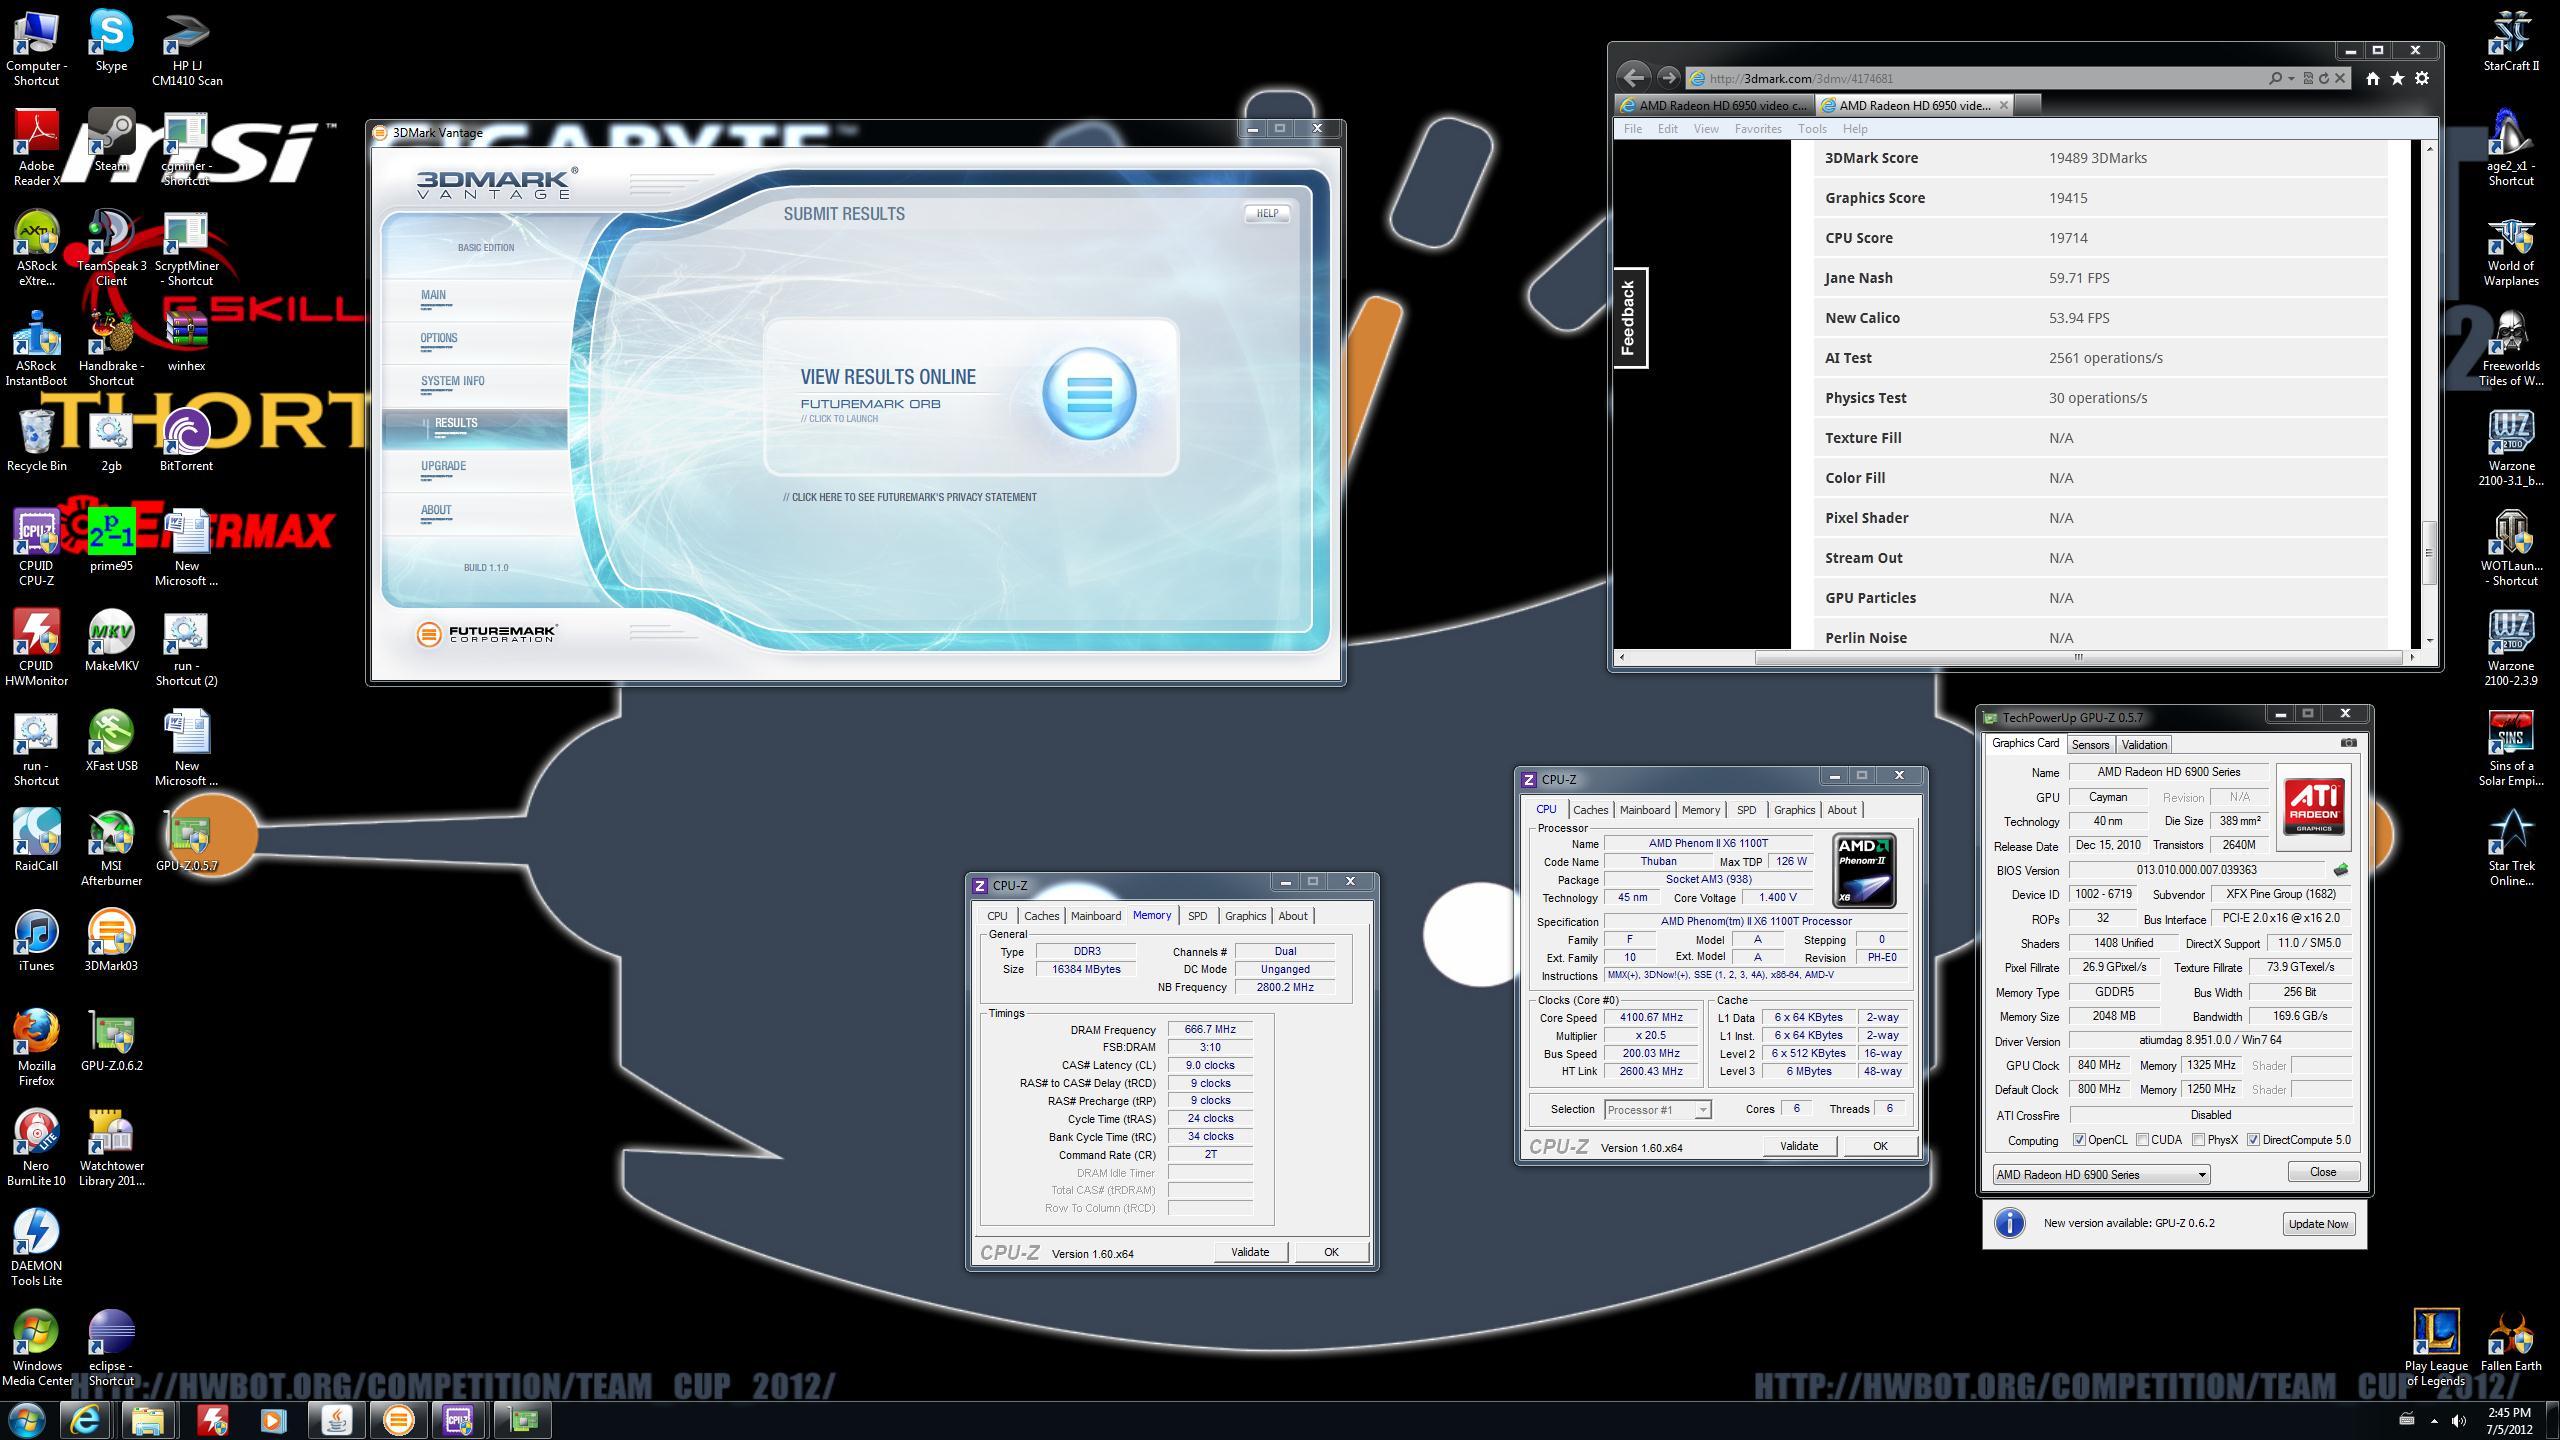
Task: Click OK in the CPU tab CPU-Z window
Action: point(1879,1146)
